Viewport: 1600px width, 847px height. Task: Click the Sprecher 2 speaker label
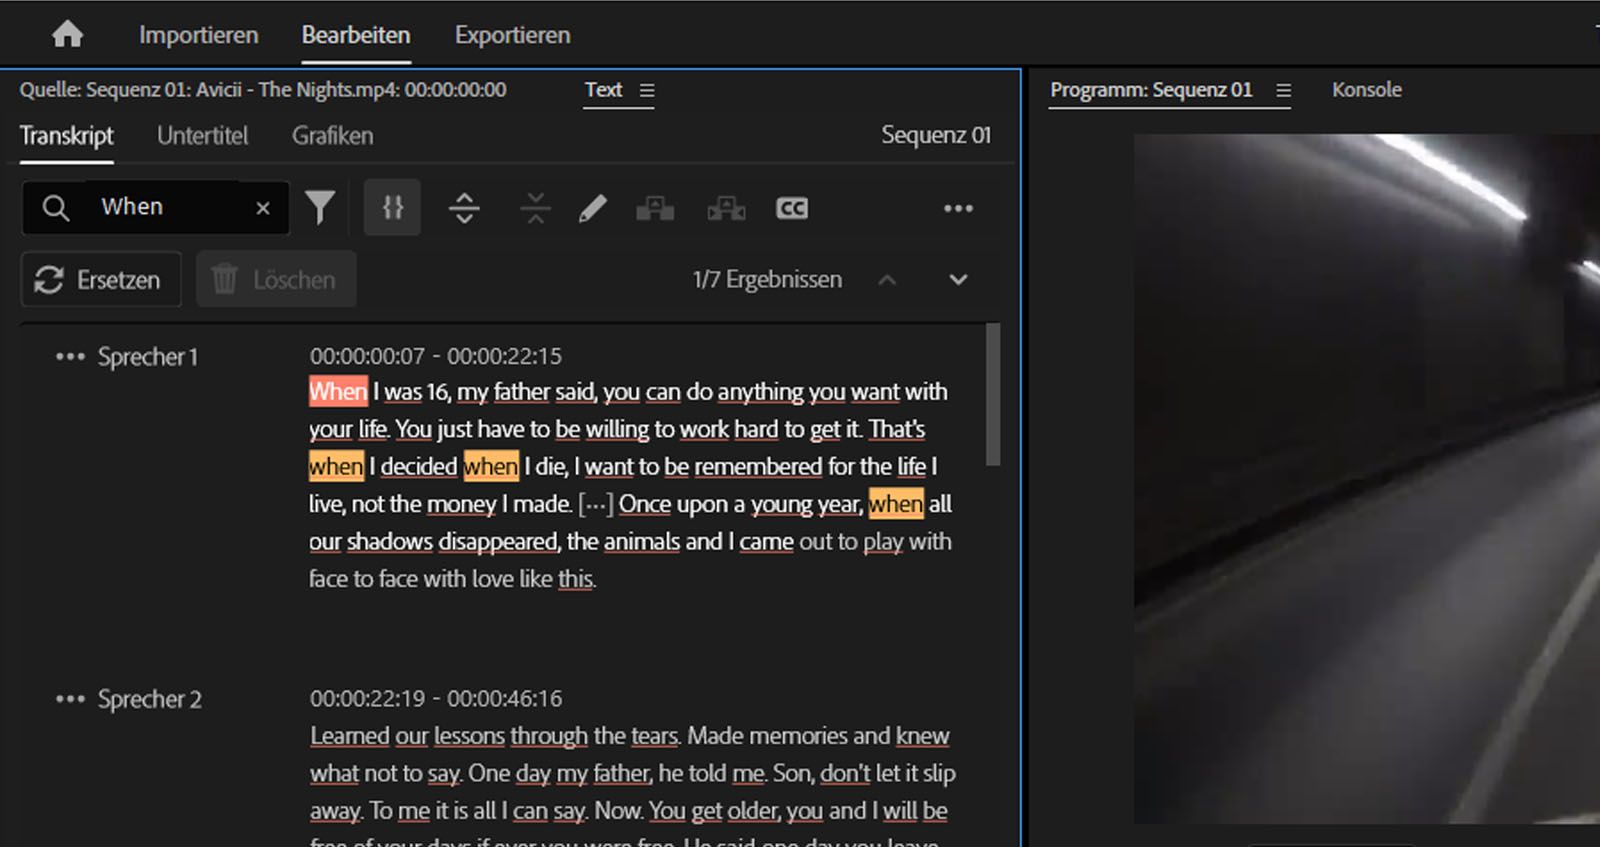[x=150, y=699]
